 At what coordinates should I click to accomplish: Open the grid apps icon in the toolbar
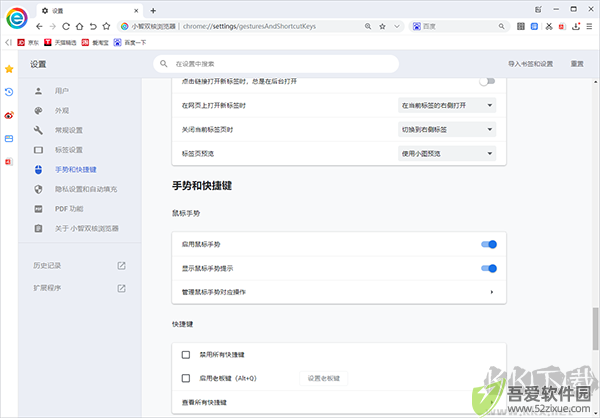click(x=521, y=26)
